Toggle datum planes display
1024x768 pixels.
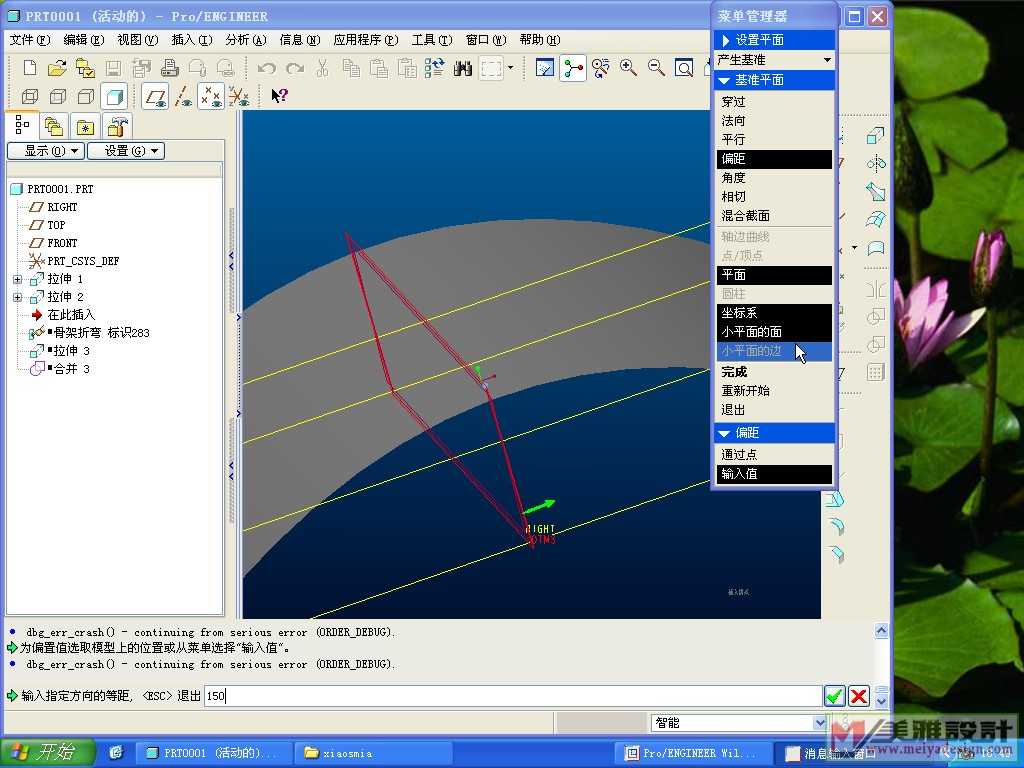pyautogui.click(x=155, y=97)
